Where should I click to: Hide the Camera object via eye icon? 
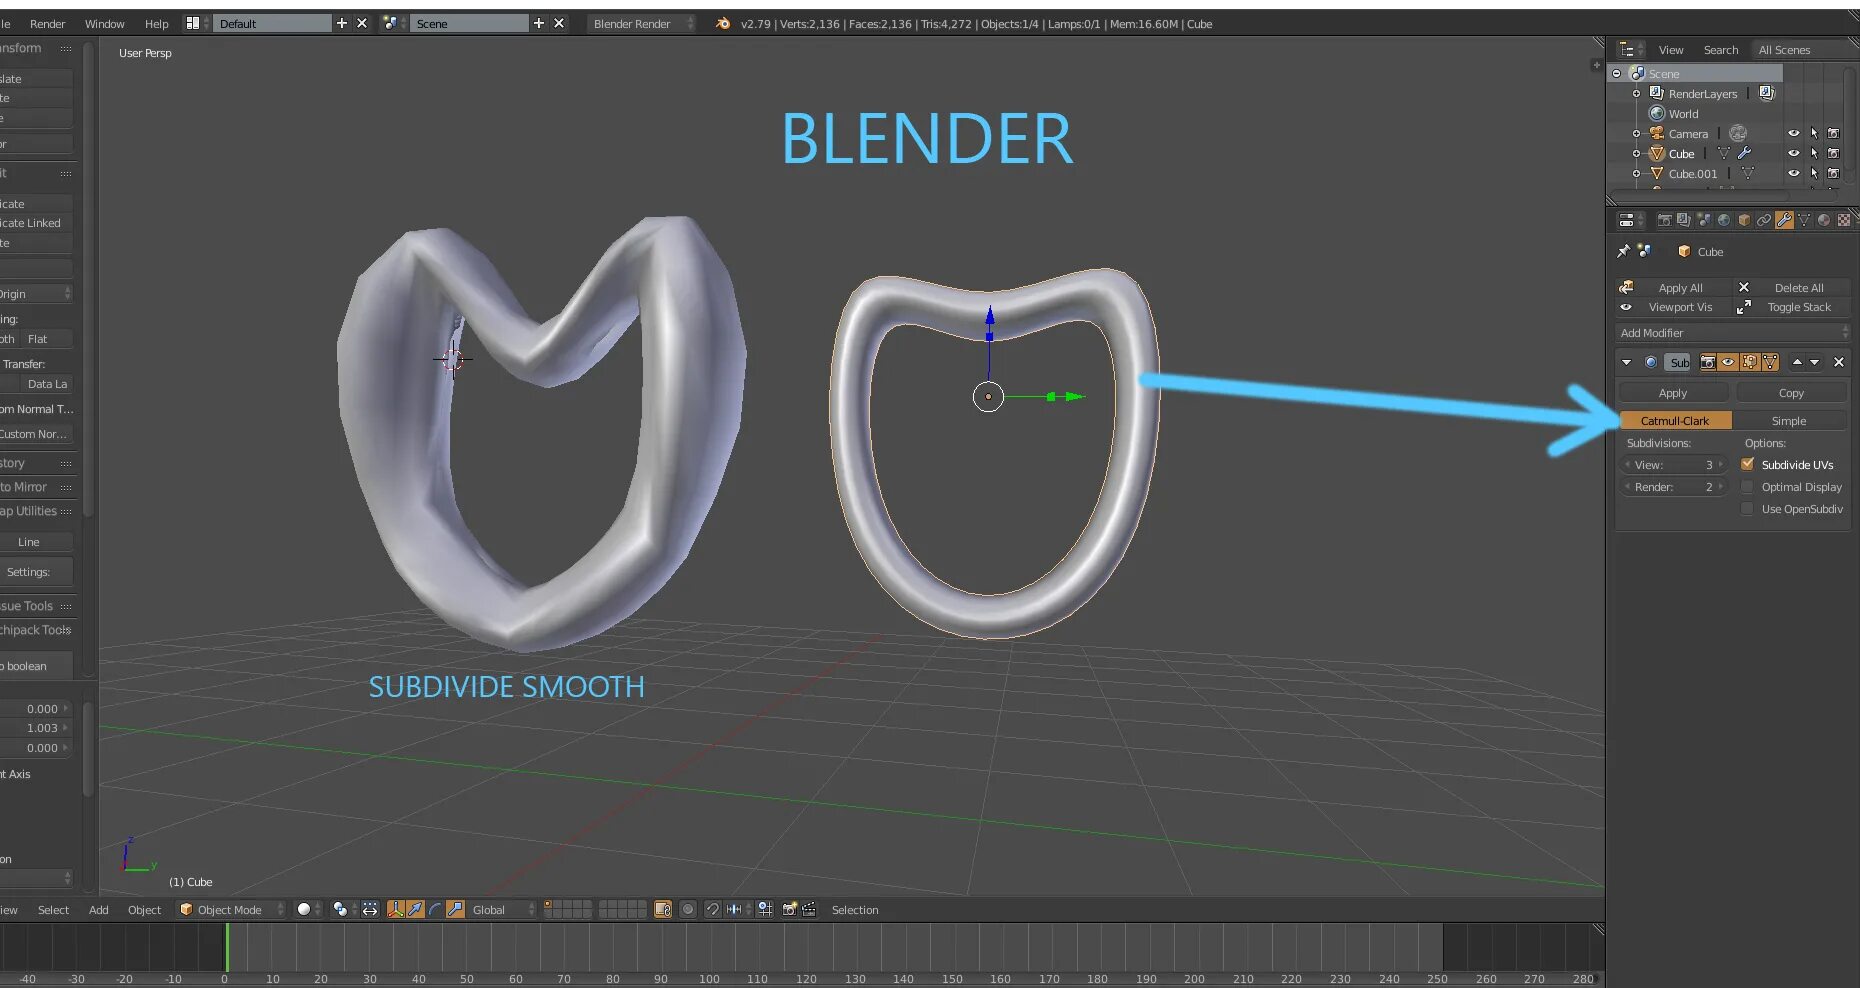point(1794,133)
